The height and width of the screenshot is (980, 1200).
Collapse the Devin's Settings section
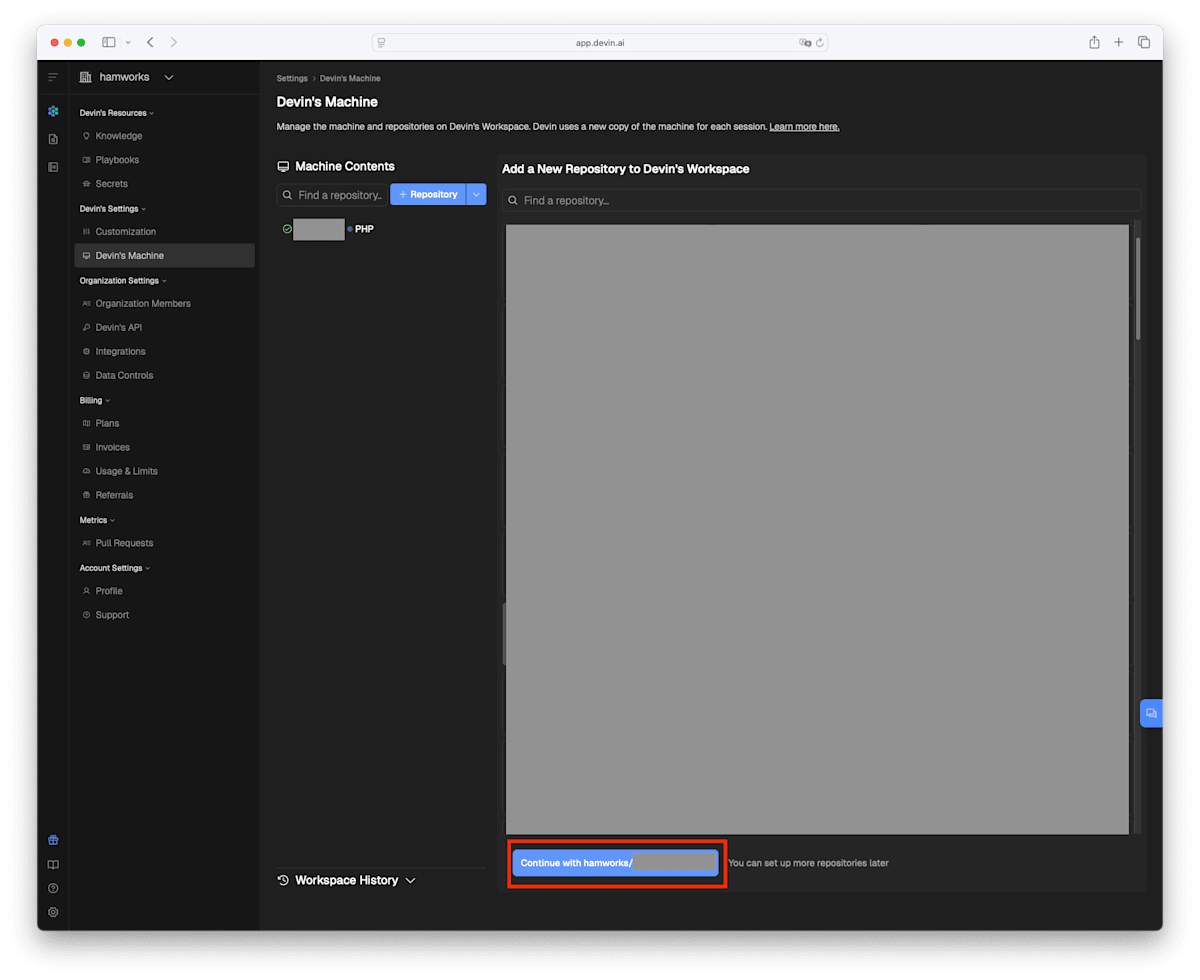(x=113, y=209)
